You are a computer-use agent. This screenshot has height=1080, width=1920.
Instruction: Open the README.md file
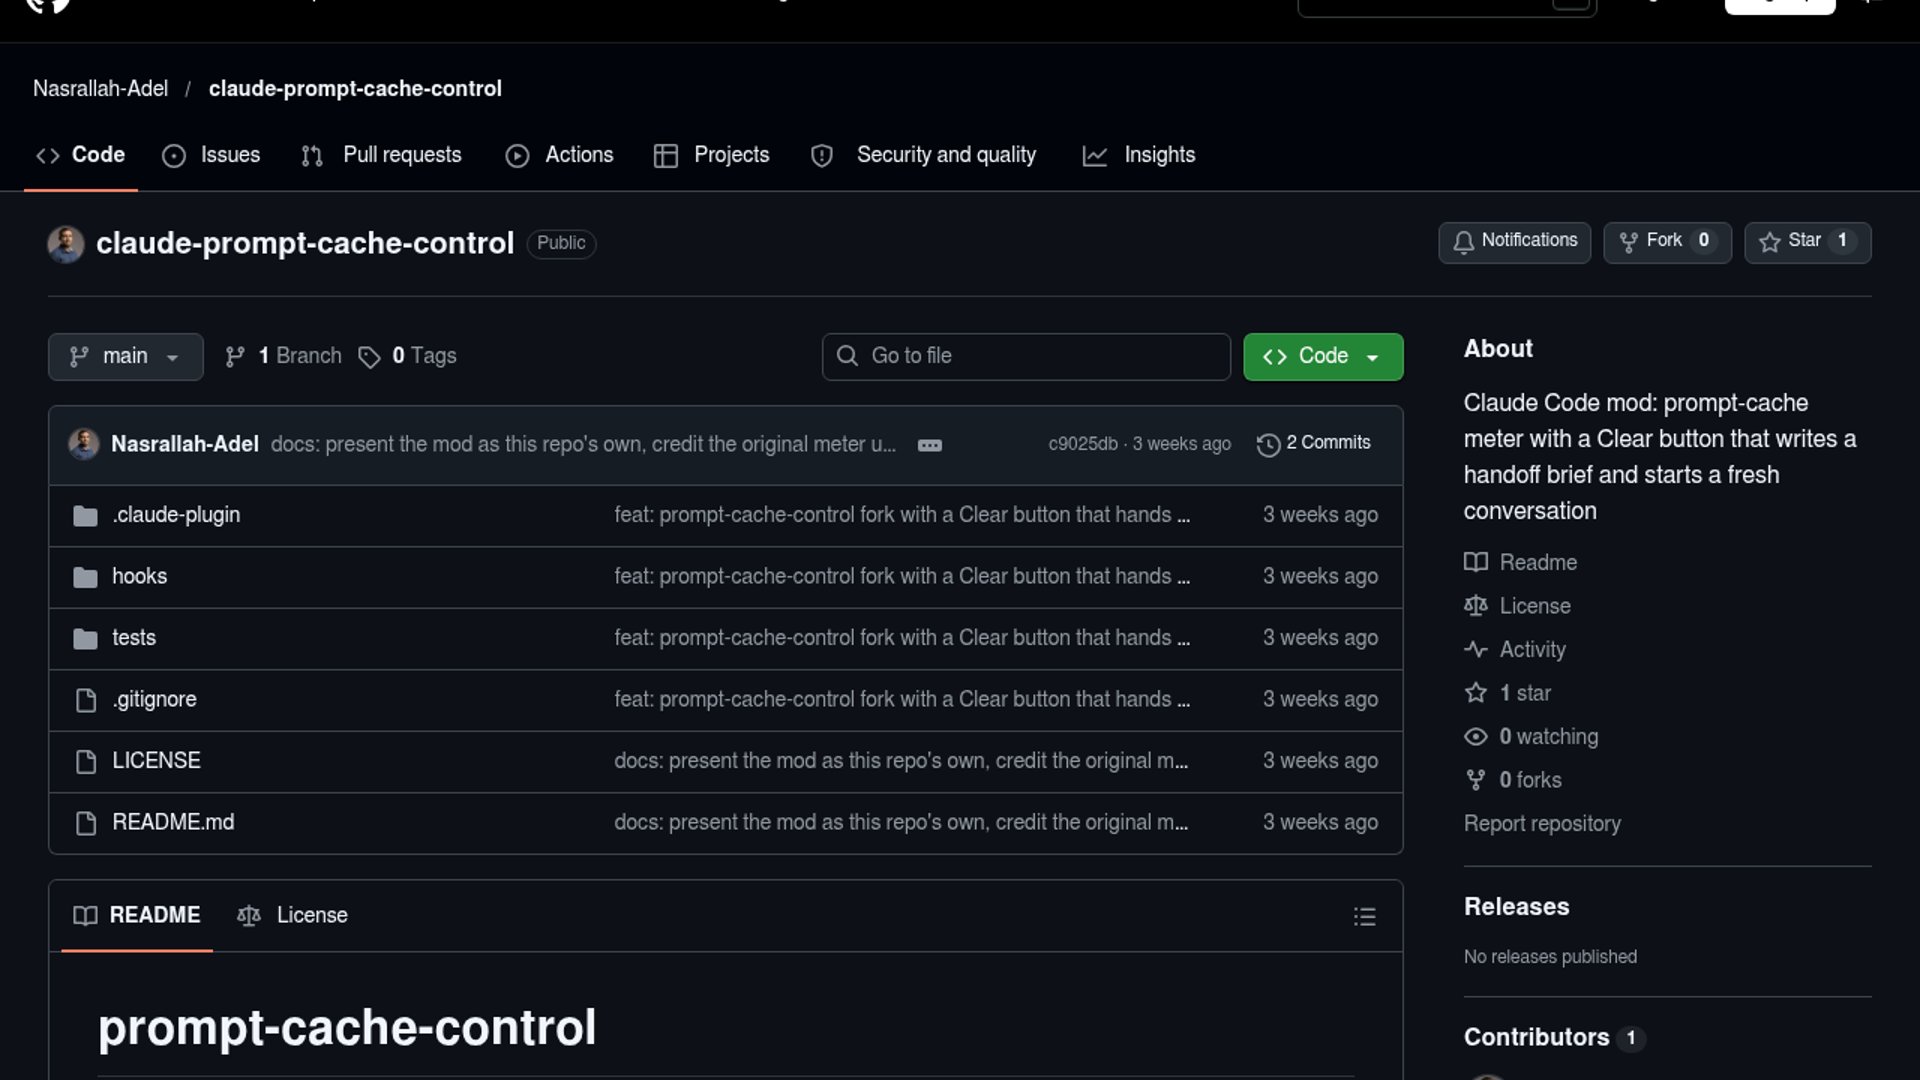pyautogui.click(x=173, y=822)
